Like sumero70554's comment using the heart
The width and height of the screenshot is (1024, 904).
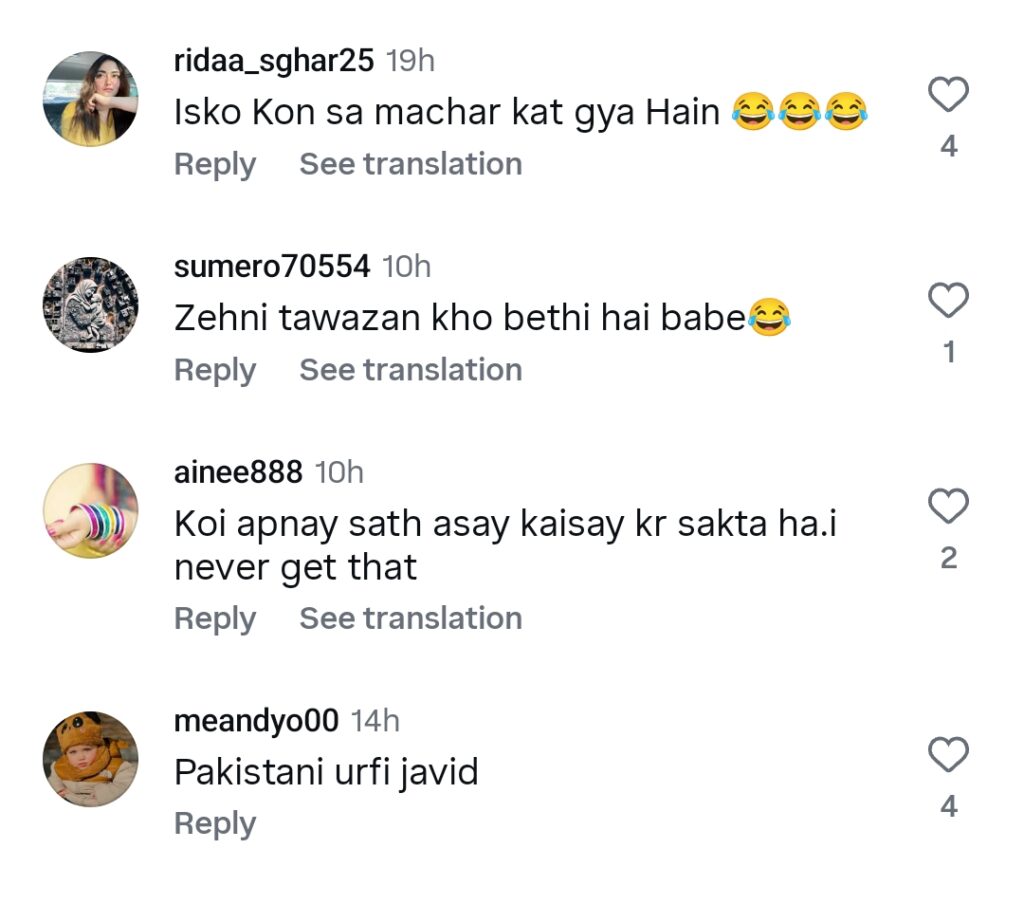click(948, 298)
